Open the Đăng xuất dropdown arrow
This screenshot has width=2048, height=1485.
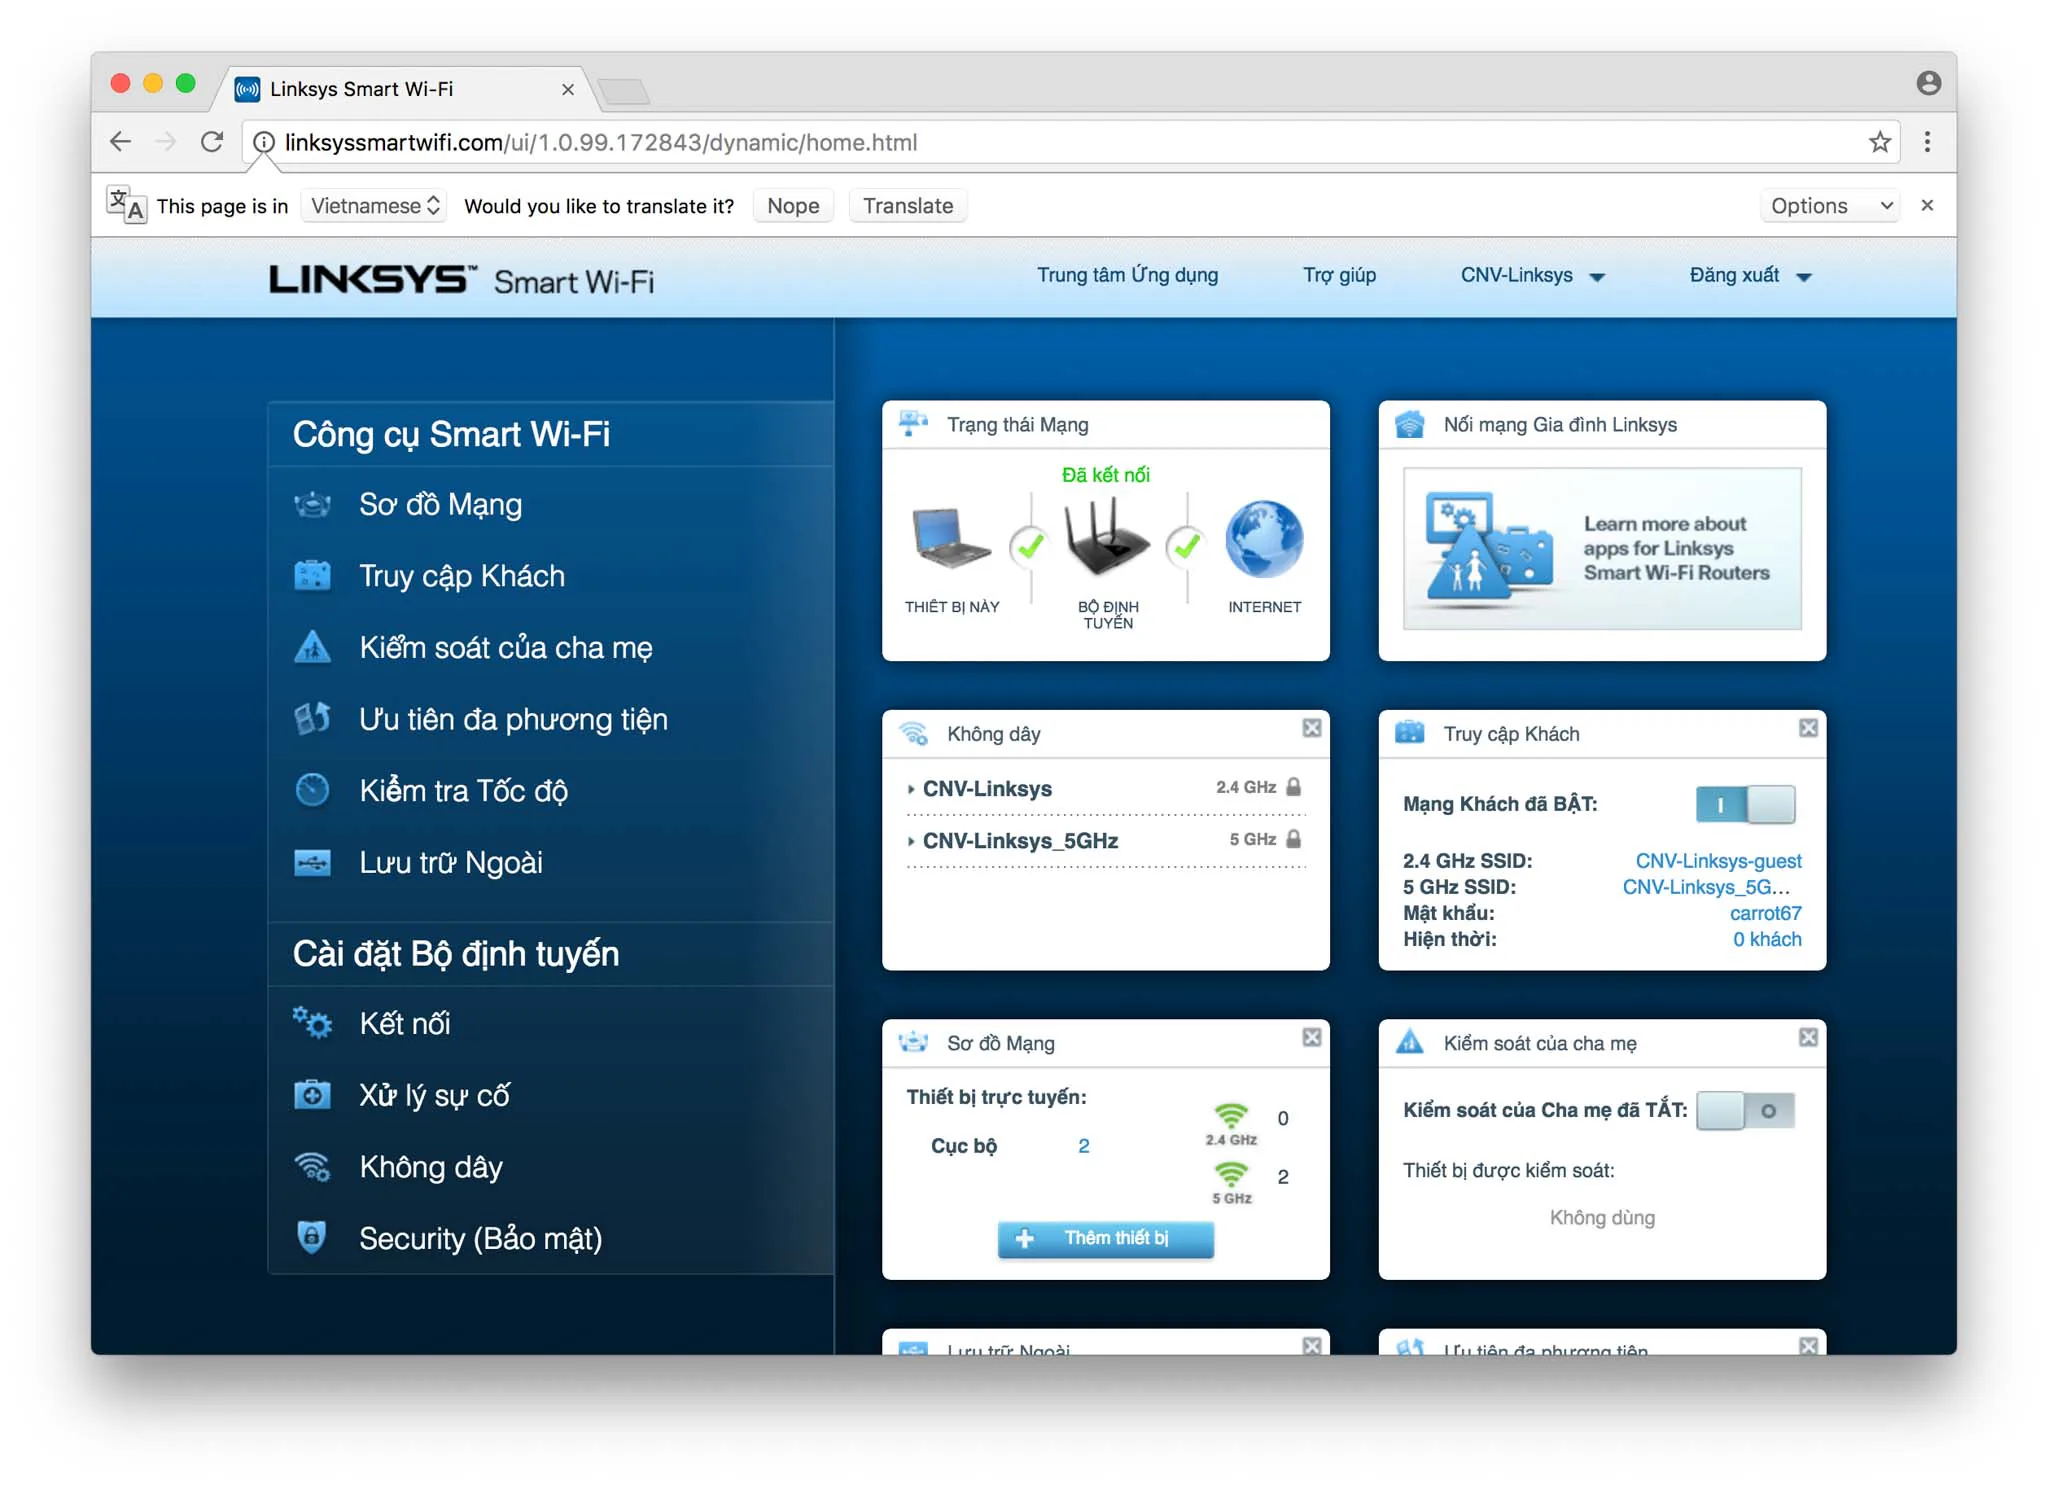1804,277
